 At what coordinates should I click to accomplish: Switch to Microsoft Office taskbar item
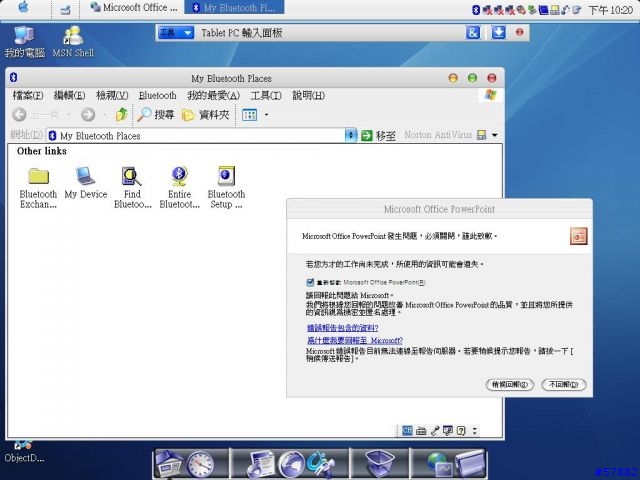134,7
